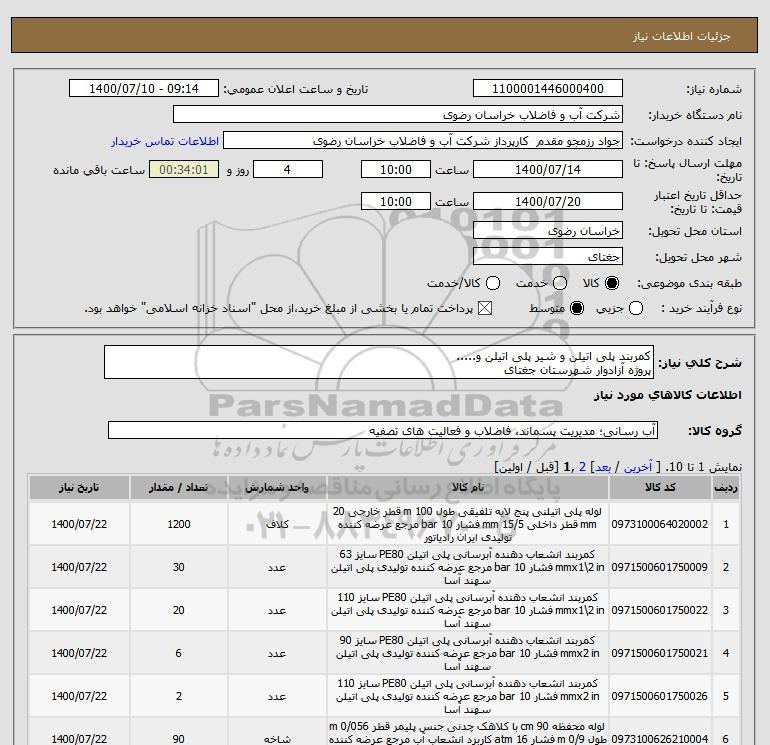Select the جزیی purchase type radio
770x745 pixels.
(636, 308)
